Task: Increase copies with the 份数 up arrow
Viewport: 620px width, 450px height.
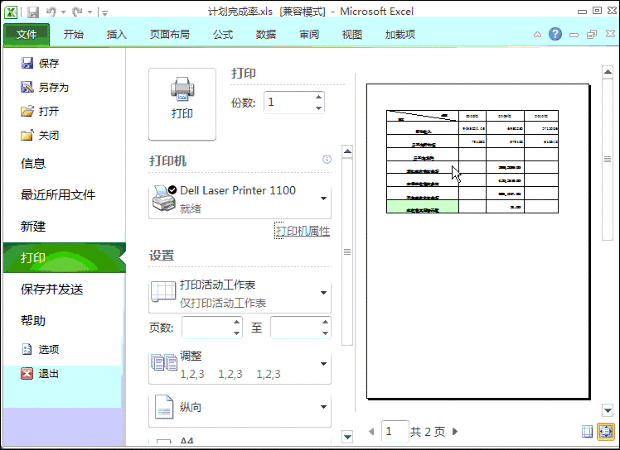Action: pyautogui.click(x=319, y=97)
